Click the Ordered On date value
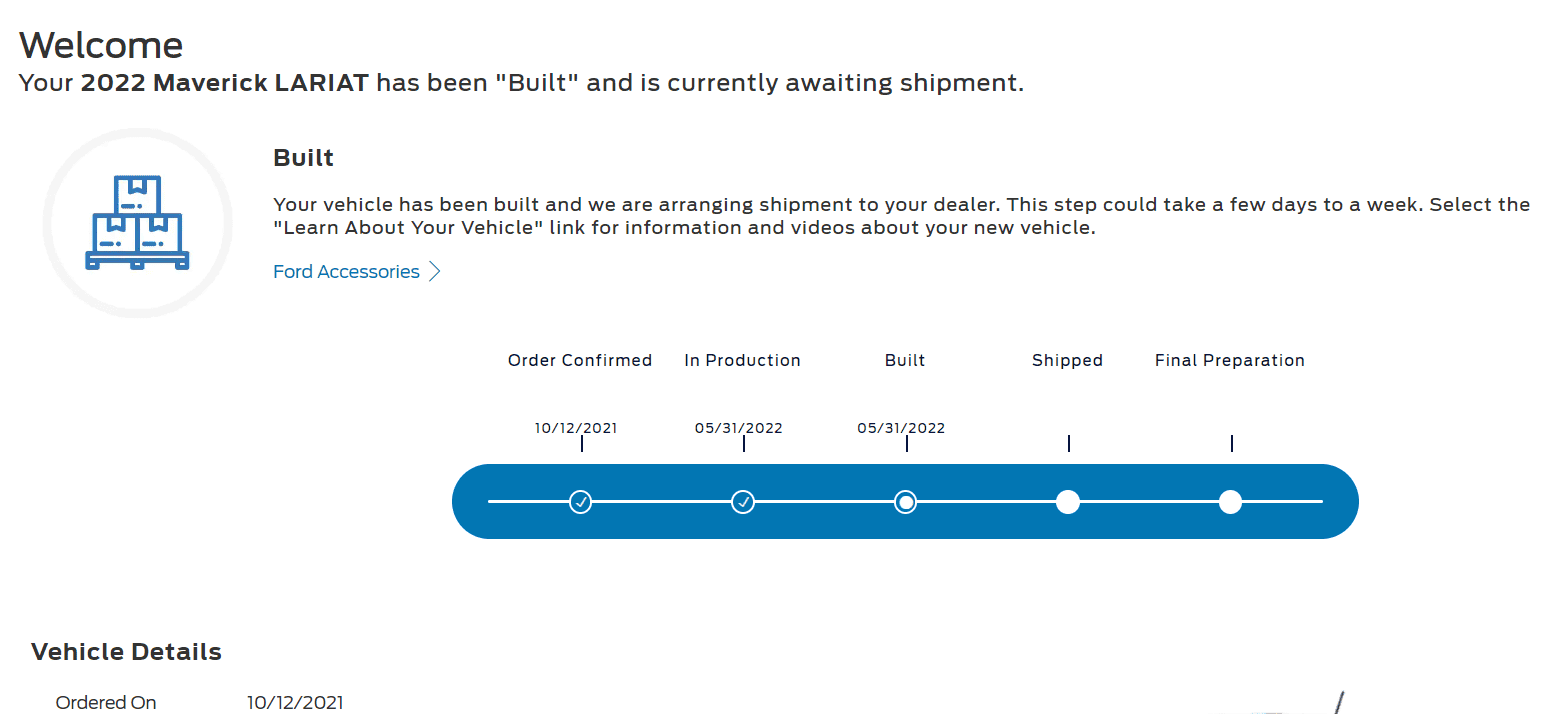Screen dimensions: 1545x714 tap(295, 703)
